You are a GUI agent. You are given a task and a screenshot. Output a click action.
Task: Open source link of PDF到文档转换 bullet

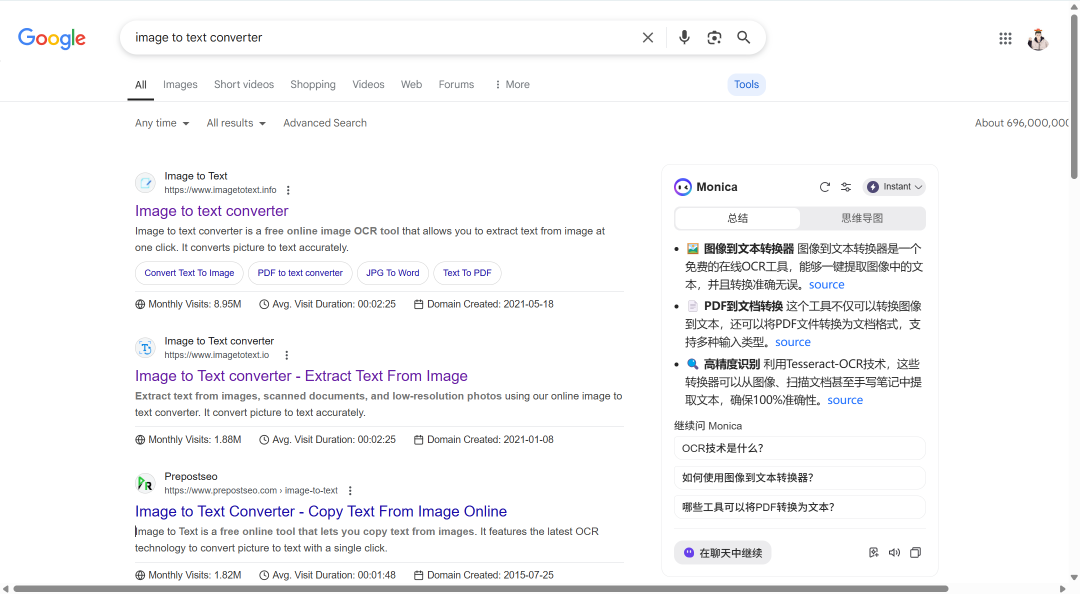click(793, 342)
